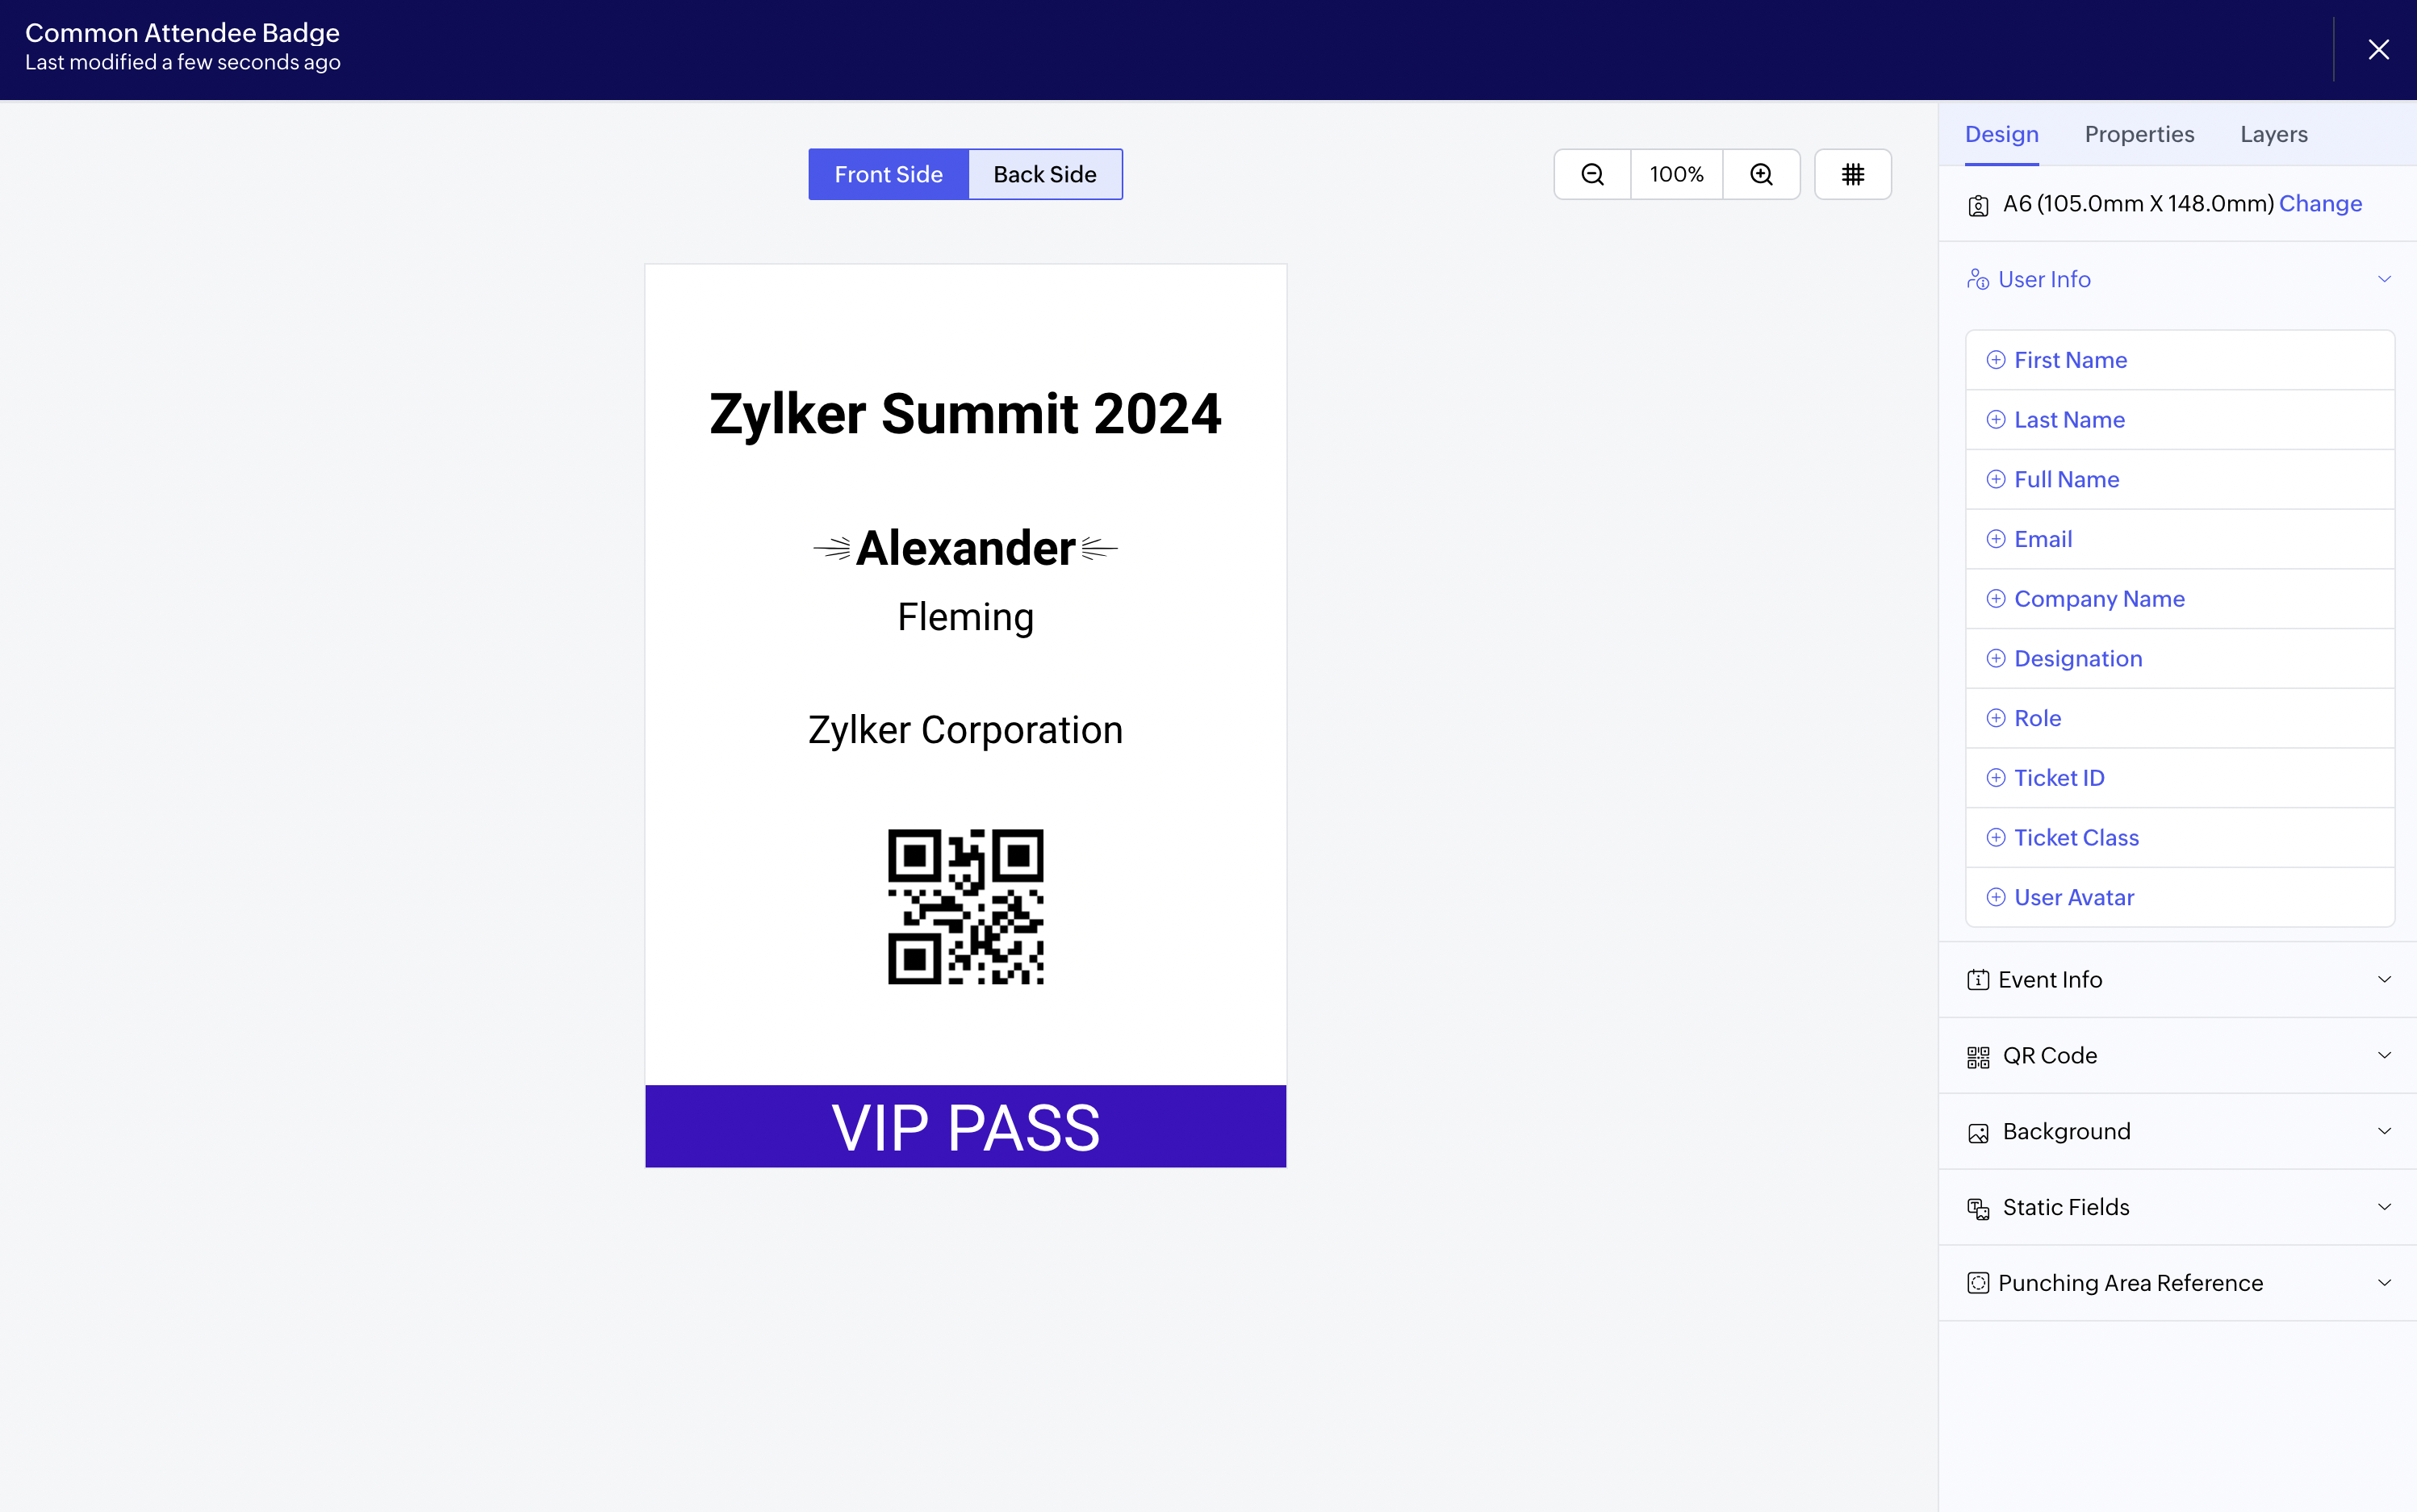Add Designation field via plus icon

coord(1996,658)
